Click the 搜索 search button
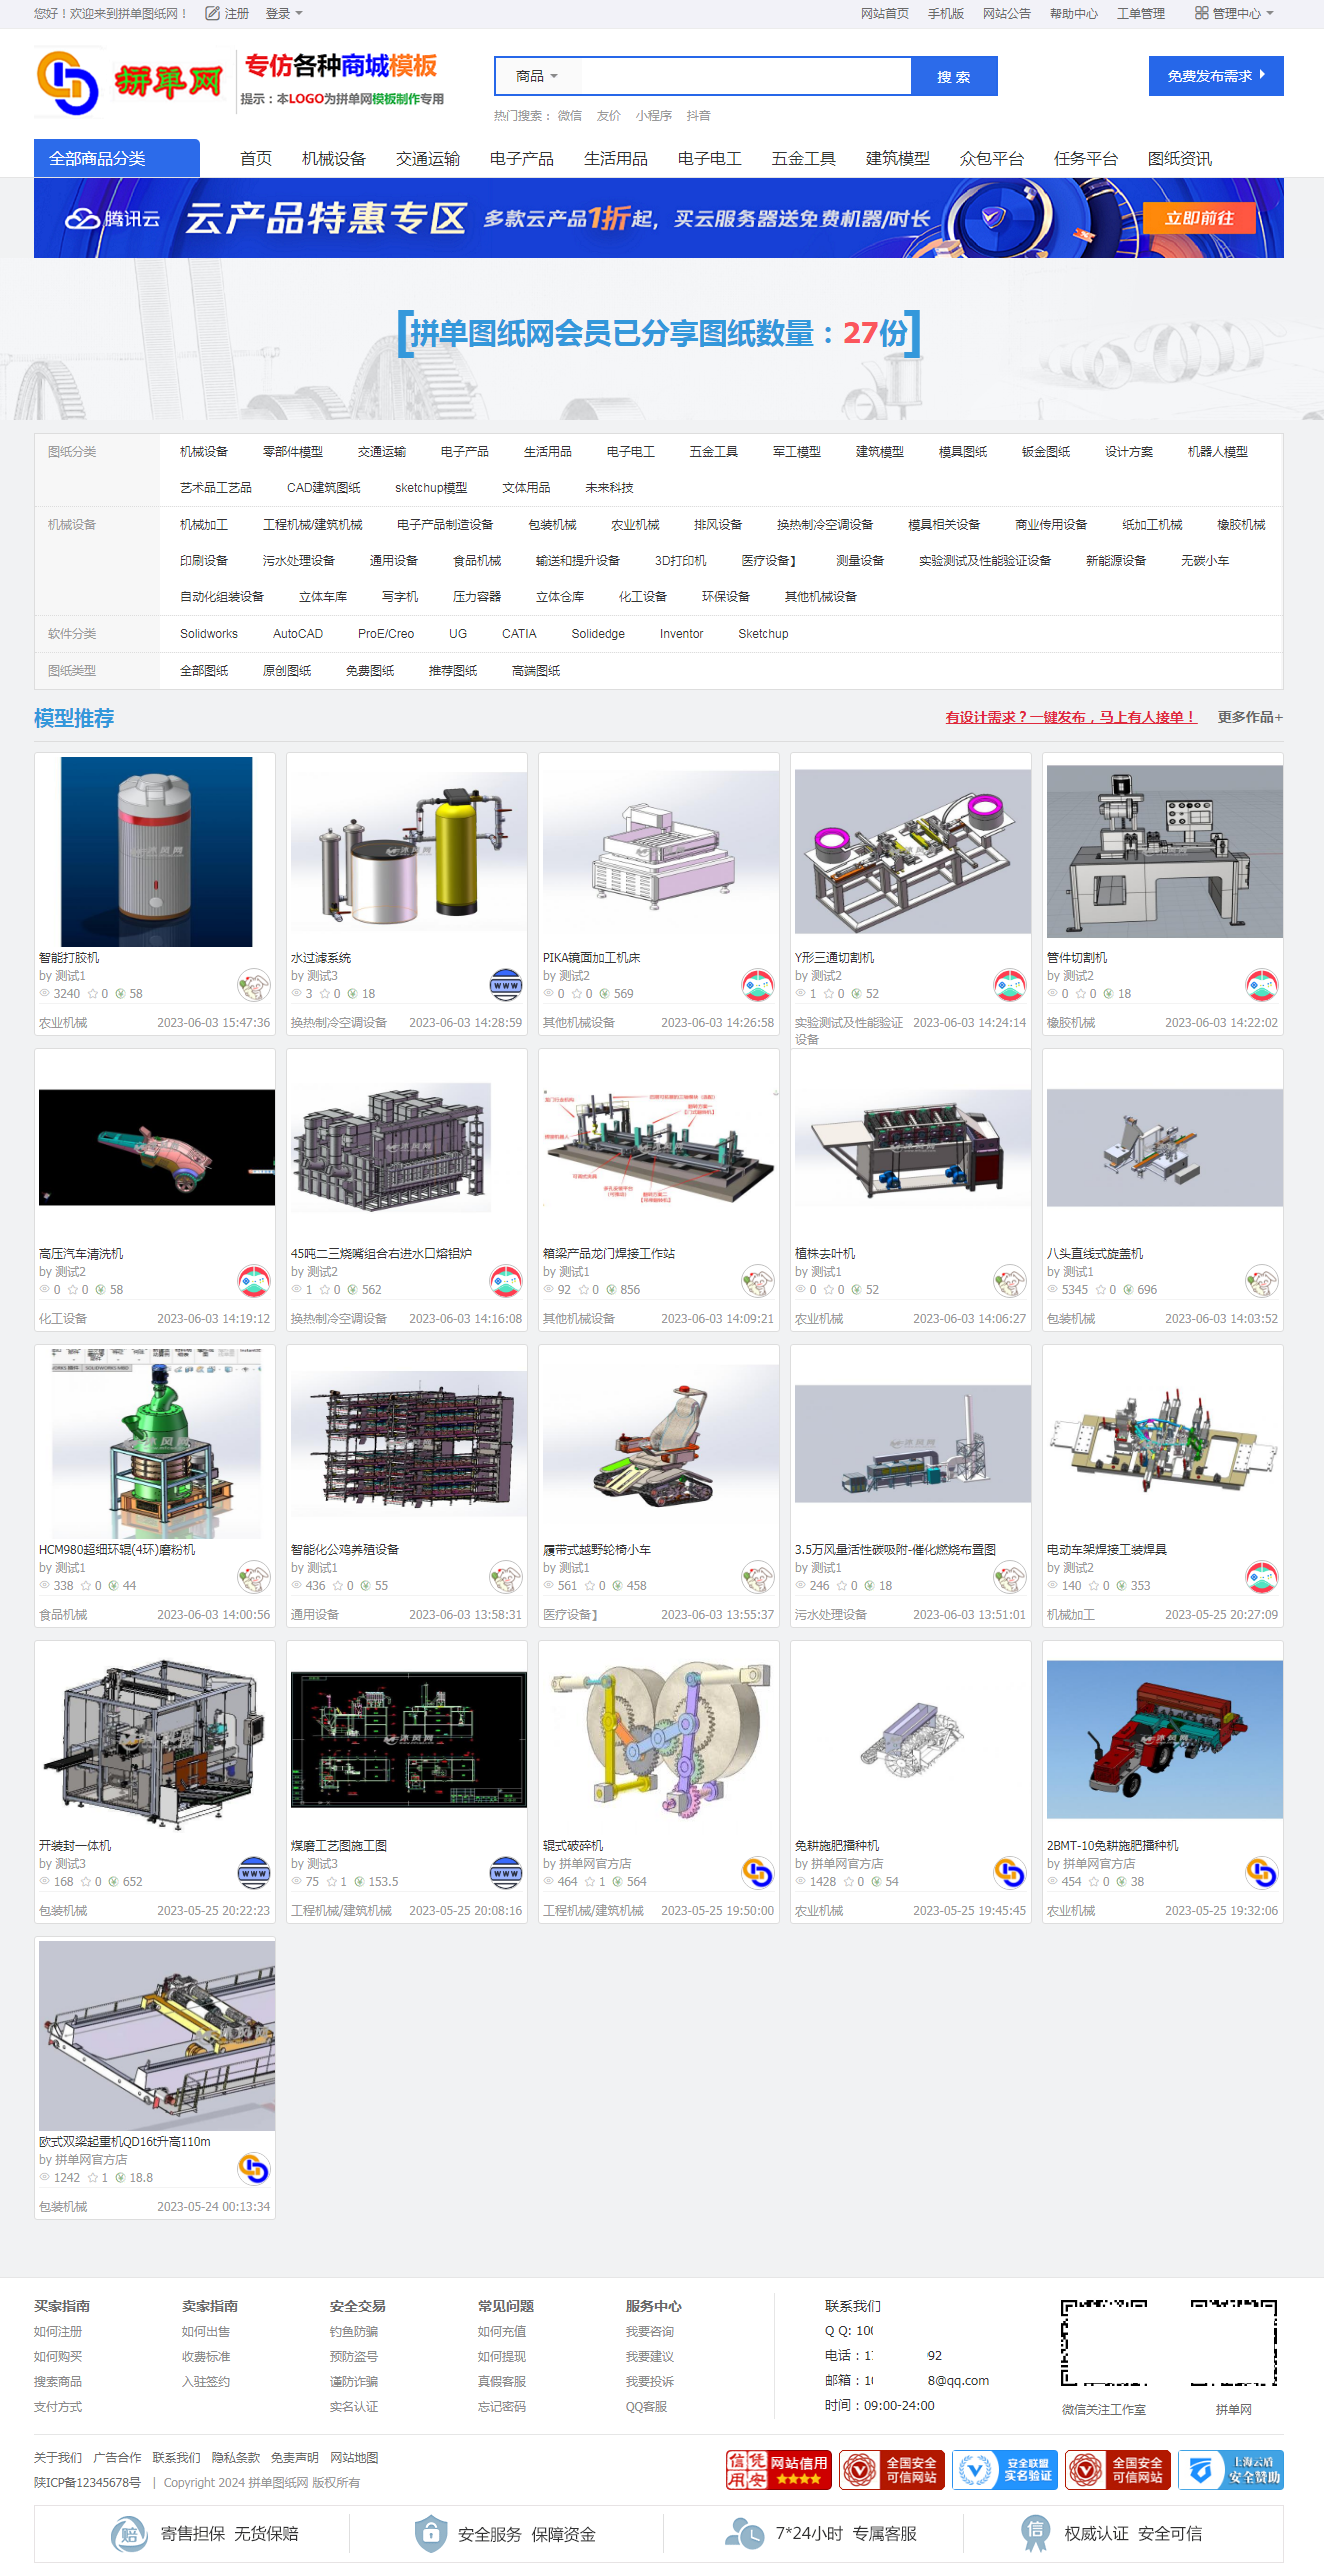Image resolution: width=1324 pixels, height=2573 pixels. [954, 76]
